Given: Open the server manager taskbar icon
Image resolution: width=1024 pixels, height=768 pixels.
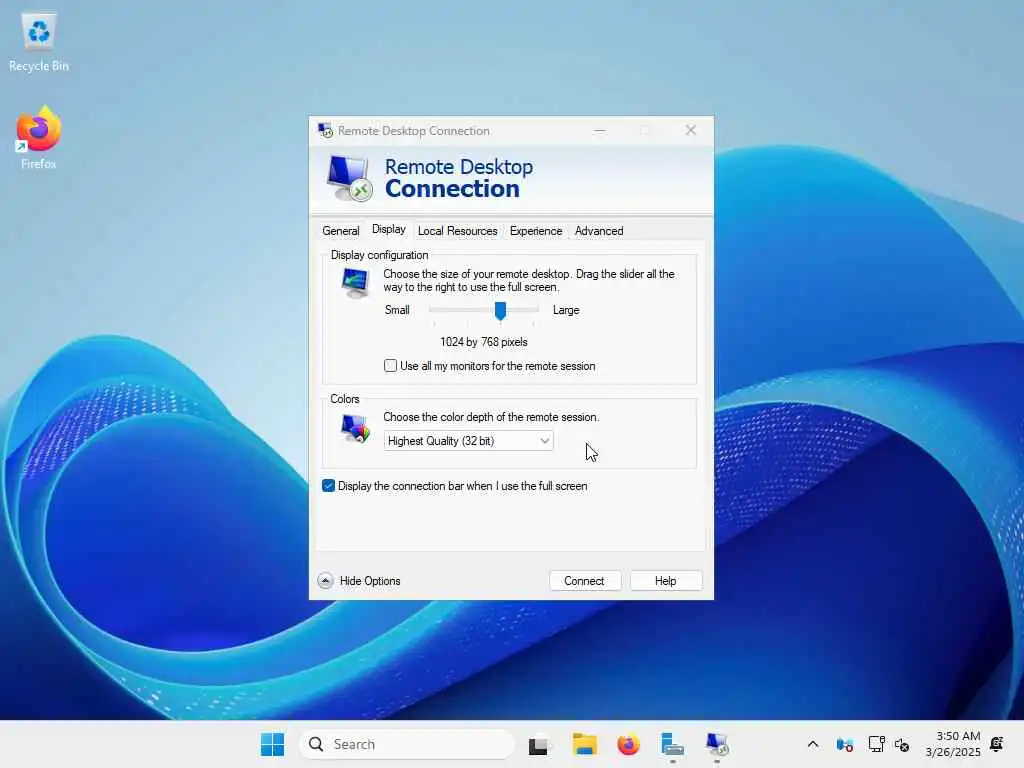Looking at the screenshot, I should [x=672, y=744].
